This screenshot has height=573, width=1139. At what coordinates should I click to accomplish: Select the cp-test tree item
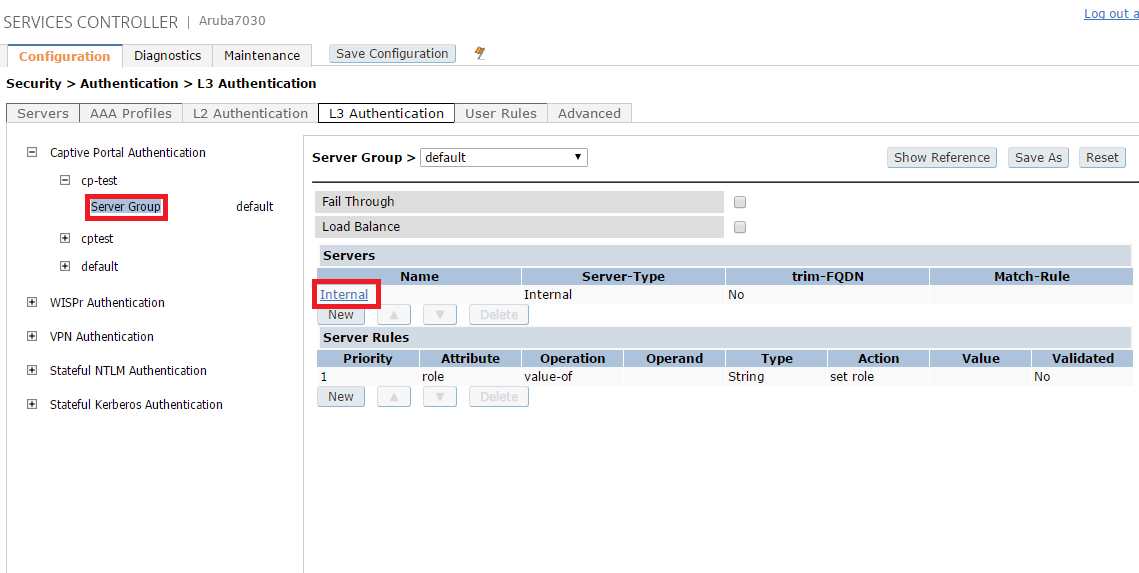pos(100,181)
